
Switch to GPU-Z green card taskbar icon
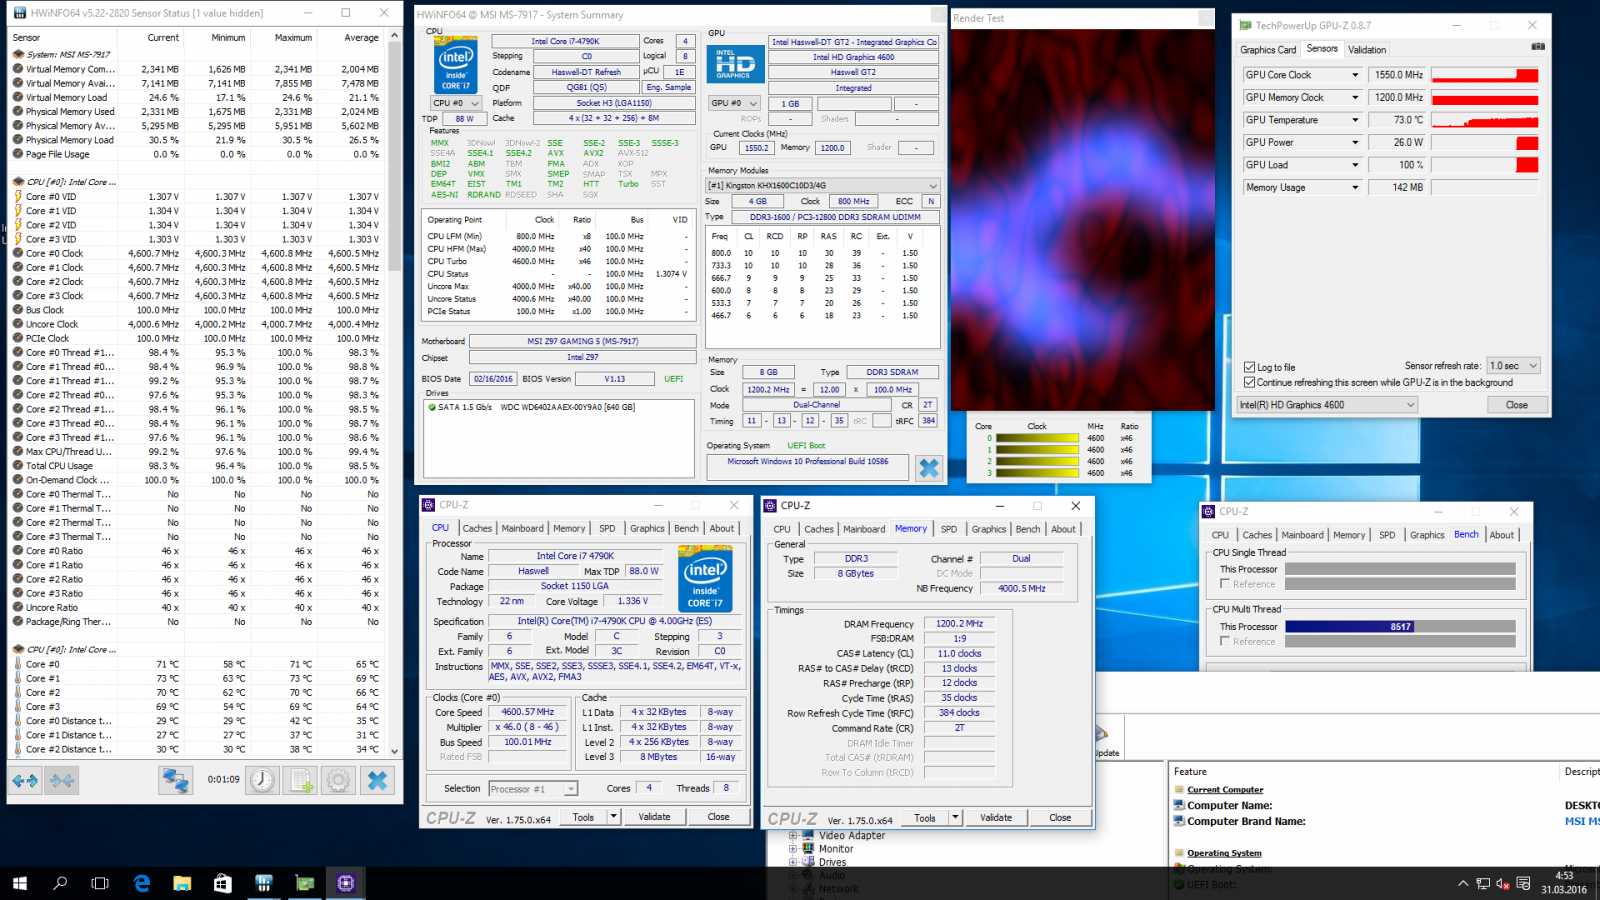[x=305, y=883]
